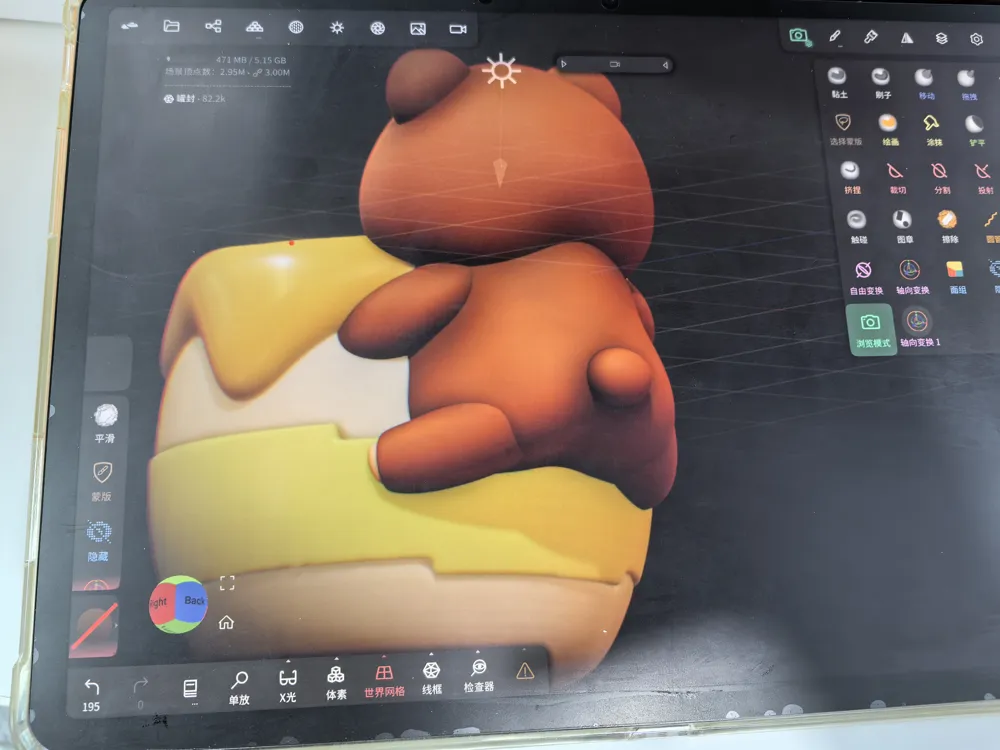
Task: Open the topology pyramid menu
Action: [x=254, y=27]
